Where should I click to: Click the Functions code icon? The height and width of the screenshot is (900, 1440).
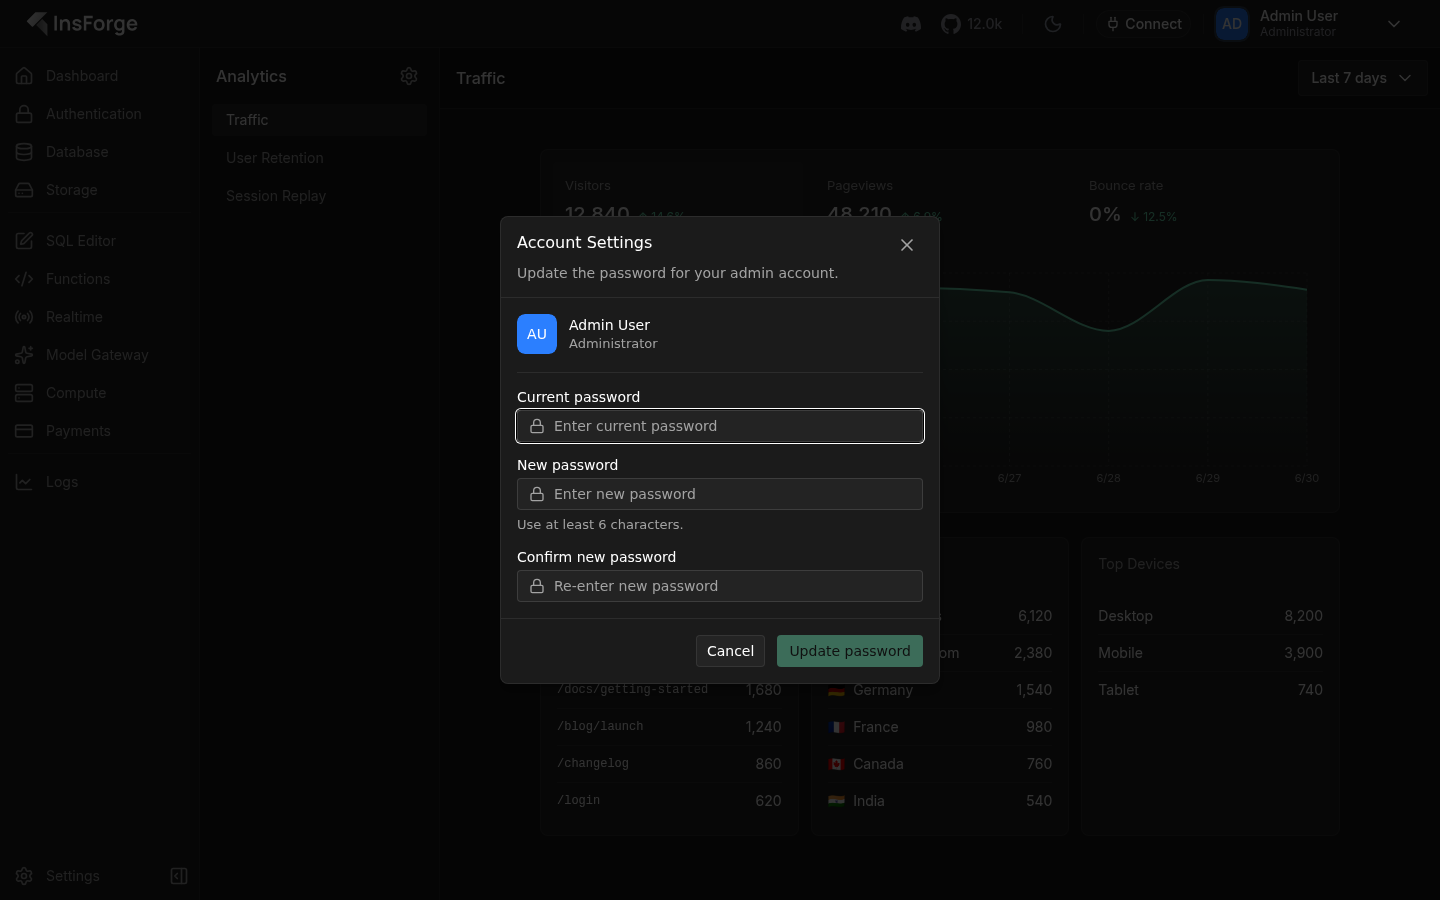pyautogui.click(x=24, y=279)
